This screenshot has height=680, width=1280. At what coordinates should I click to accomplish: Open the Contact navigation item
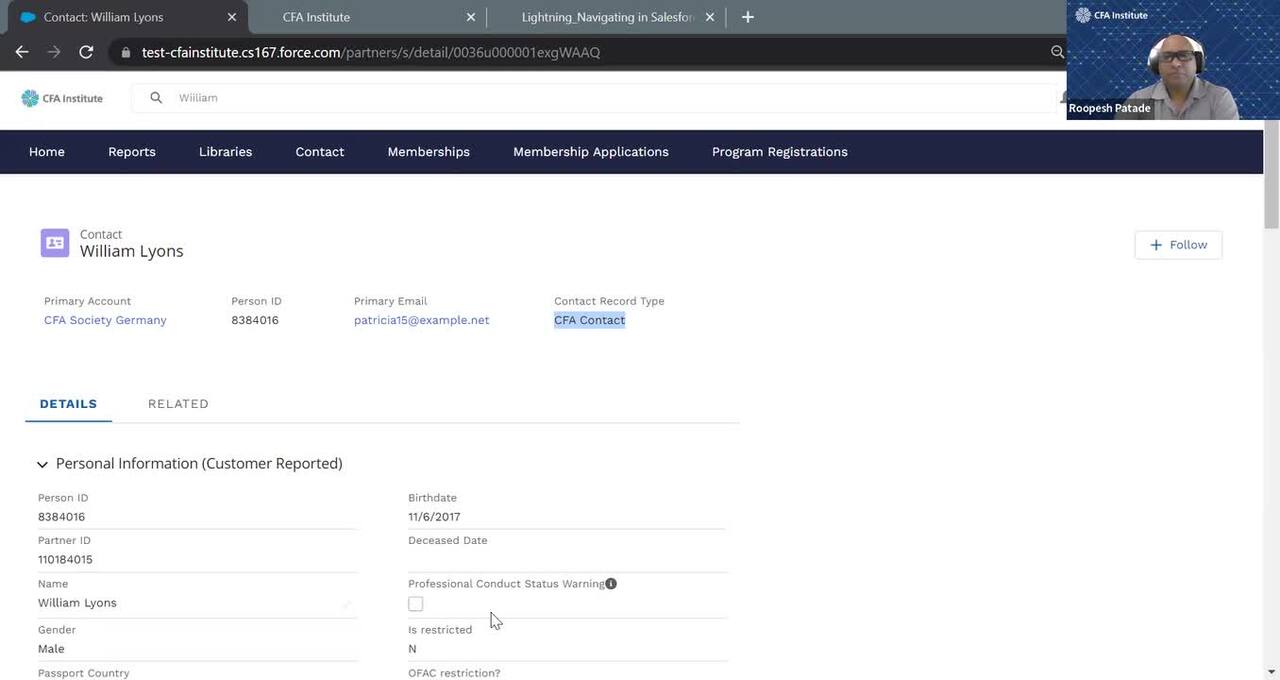[x=320, y=152]
